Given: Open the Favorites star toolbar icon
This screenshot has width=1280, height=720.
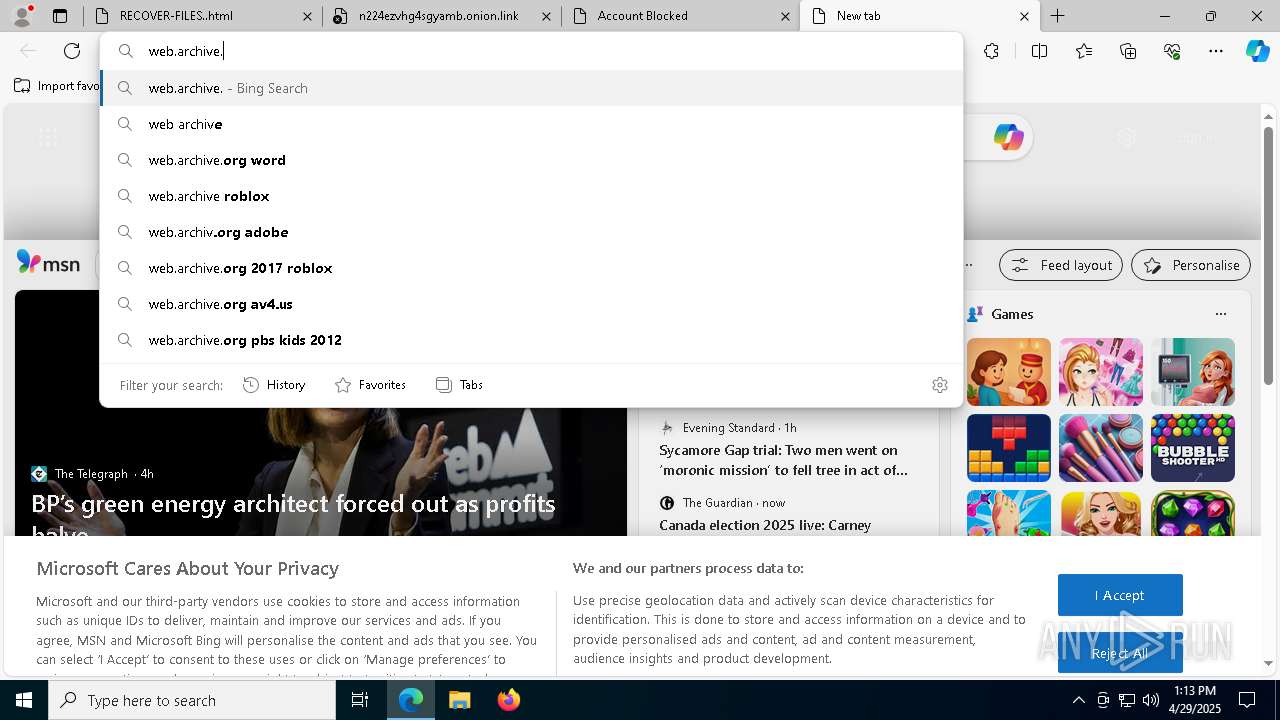Looking at the screenshot, I should coord(1084,51).
